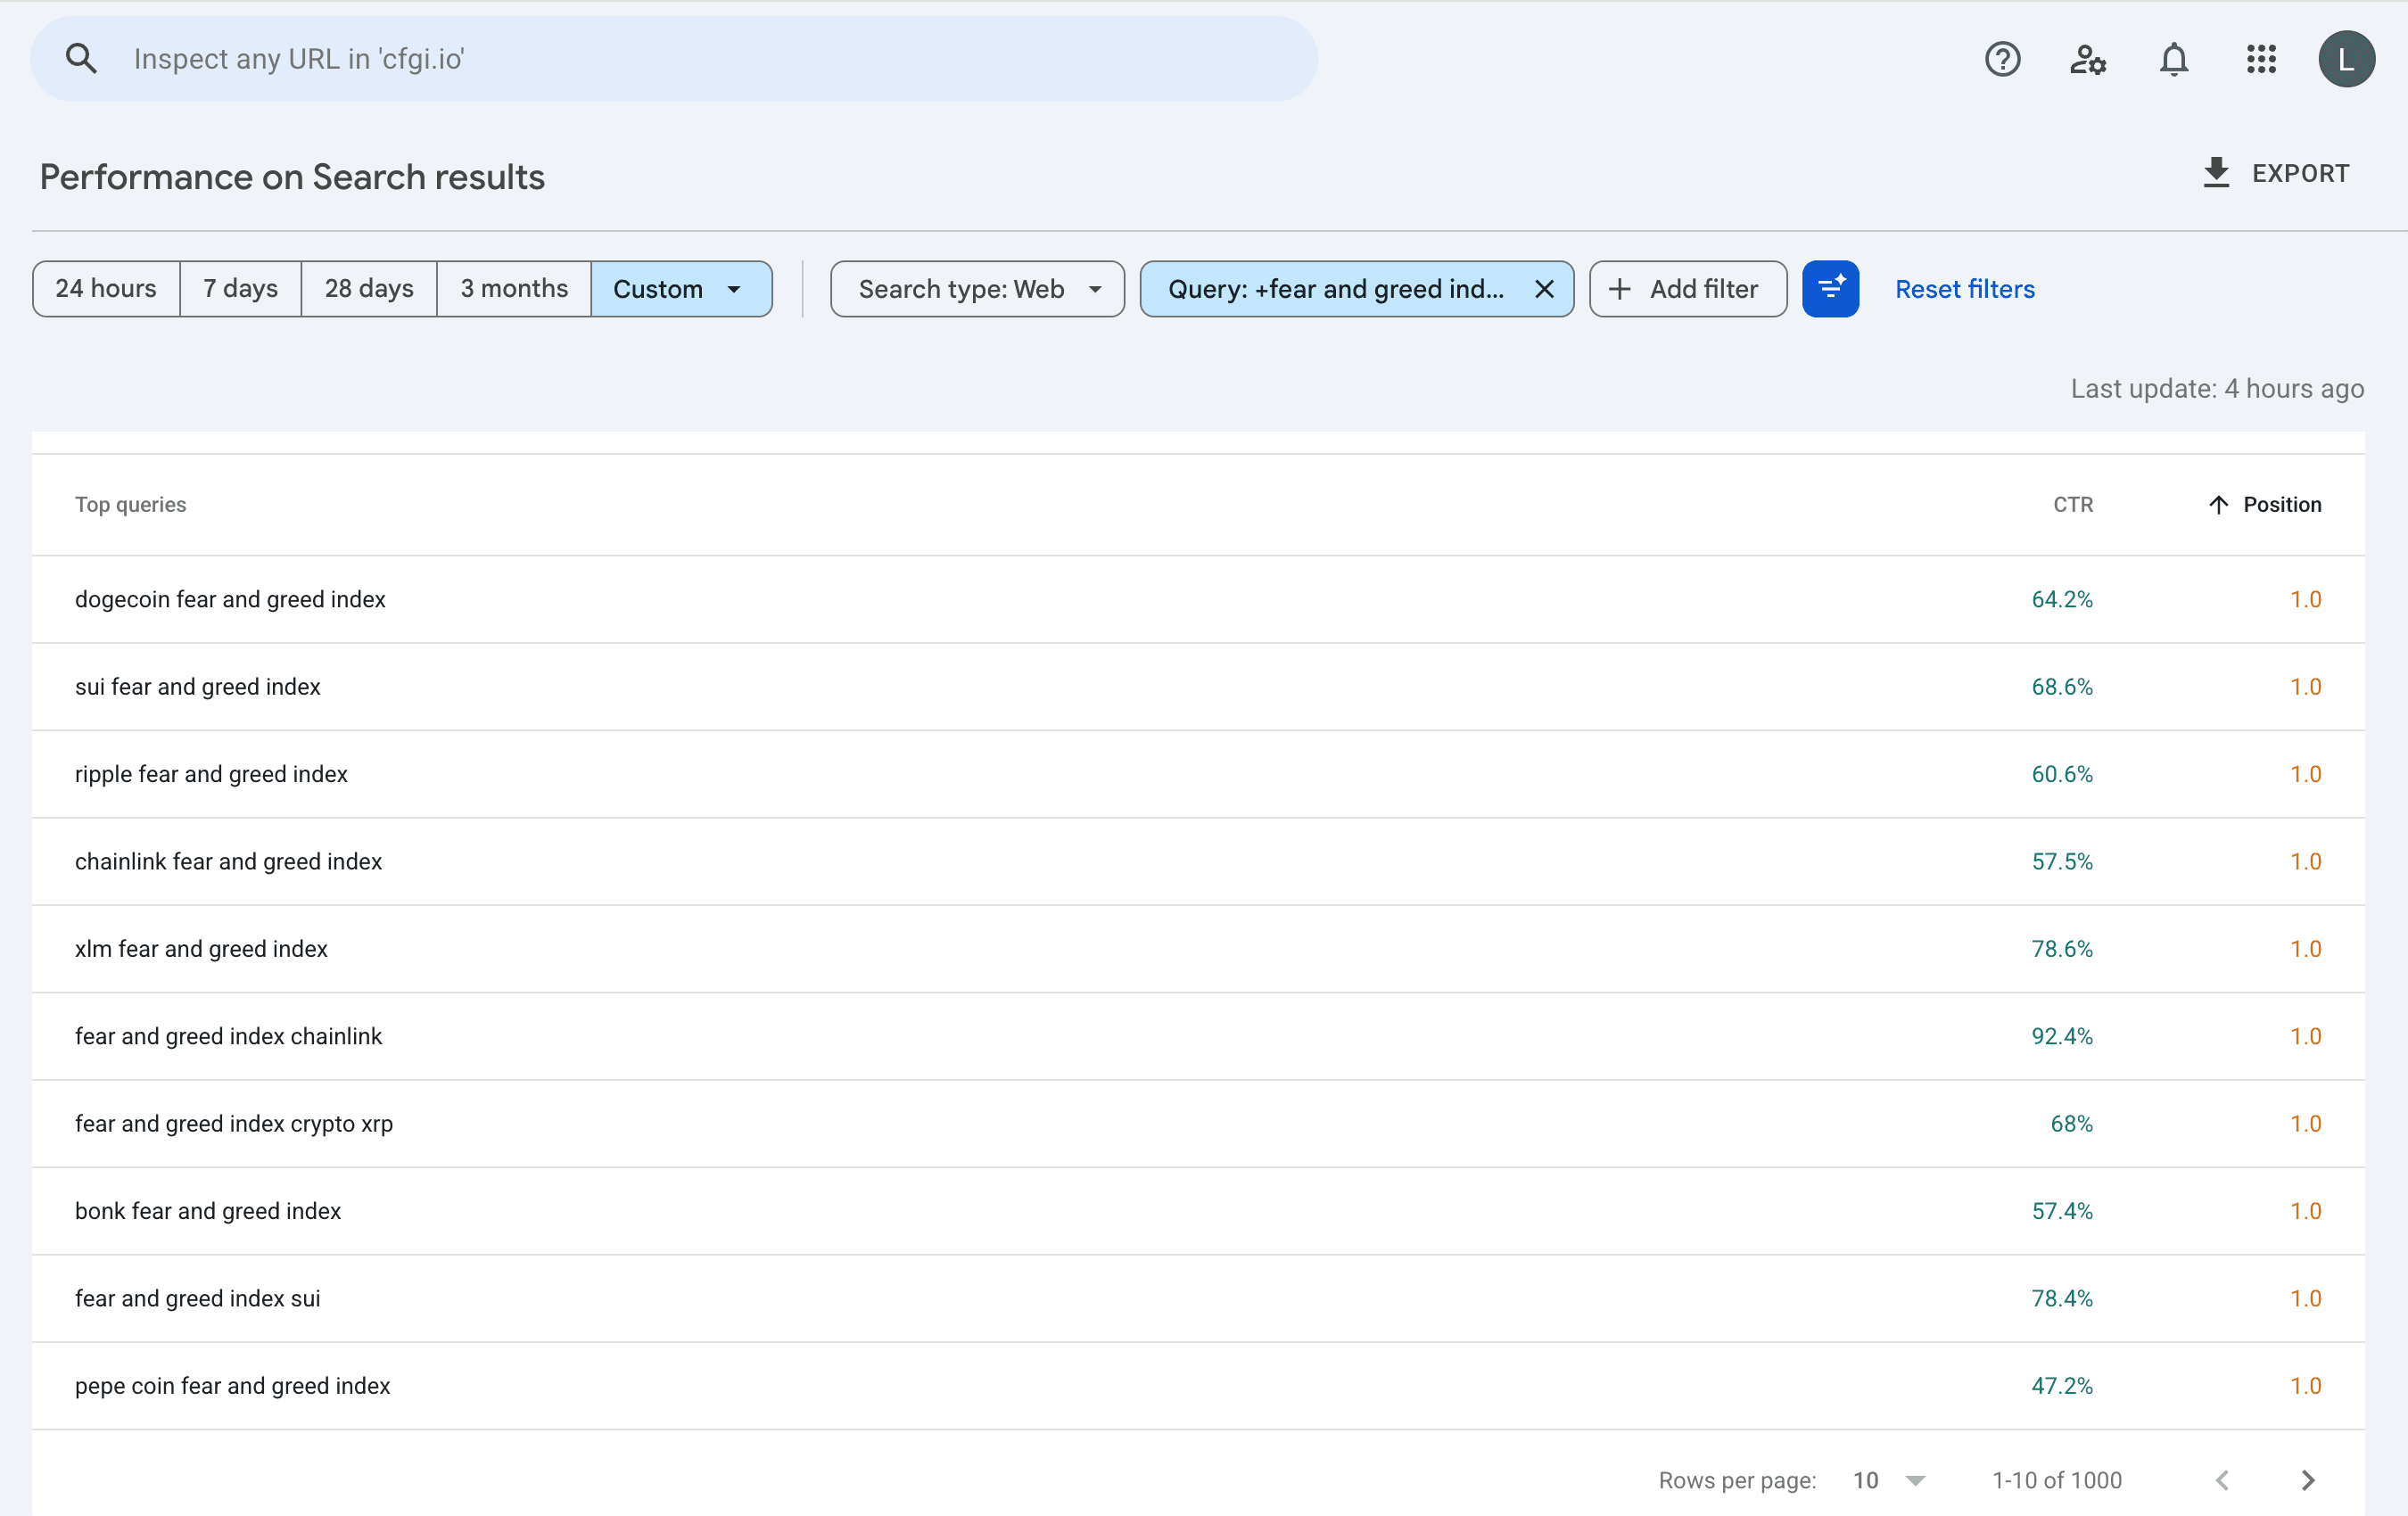Focus the Inspect any URL search field
This screenshot has width=2408, height=1516.
[674, 59]
